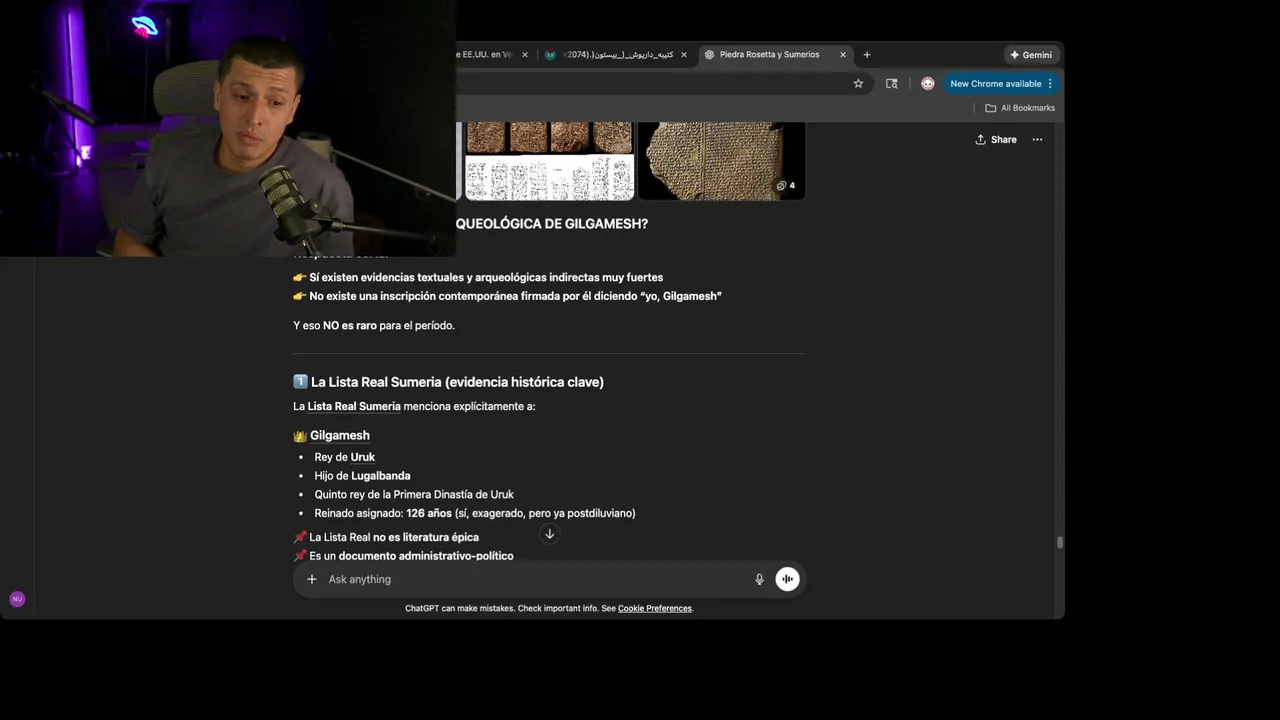The image size is (1280, 720).
Task: Click 'Y eso NO es raro para el período.'
Action: click(374, 326)
